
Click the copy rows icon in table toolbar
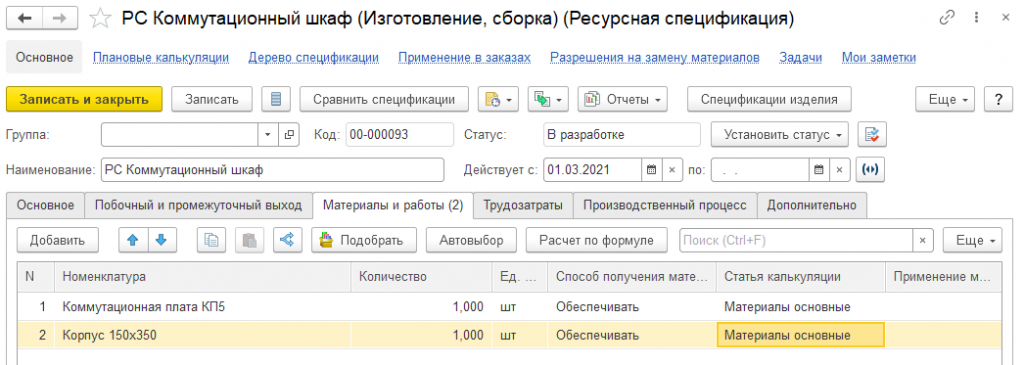(211, 240)
